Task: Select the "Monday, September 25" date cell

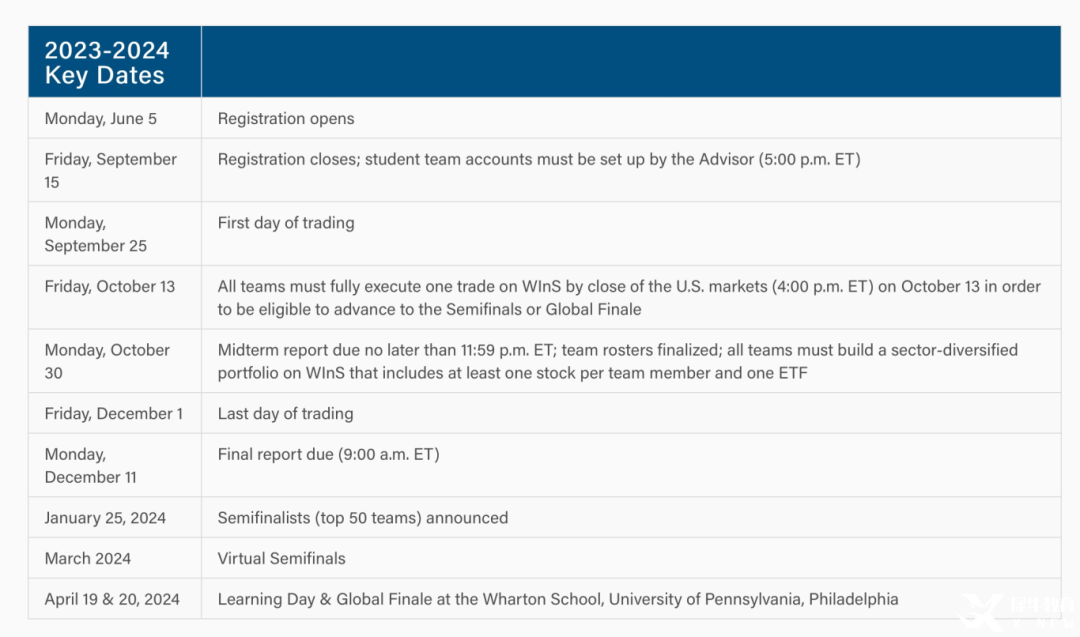Action: [96, 234]
